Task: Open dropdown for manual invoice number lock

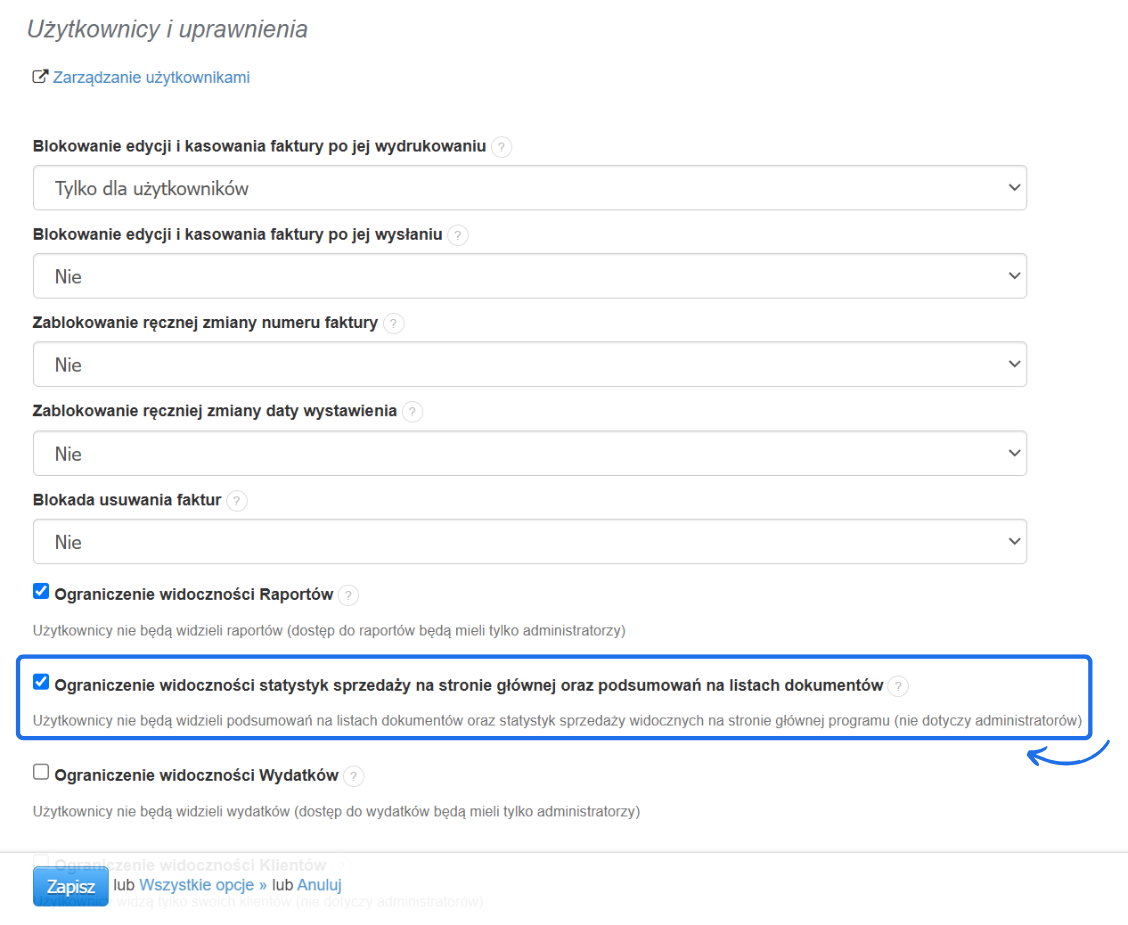Action: pyautogui.click(x=530, y=365)
